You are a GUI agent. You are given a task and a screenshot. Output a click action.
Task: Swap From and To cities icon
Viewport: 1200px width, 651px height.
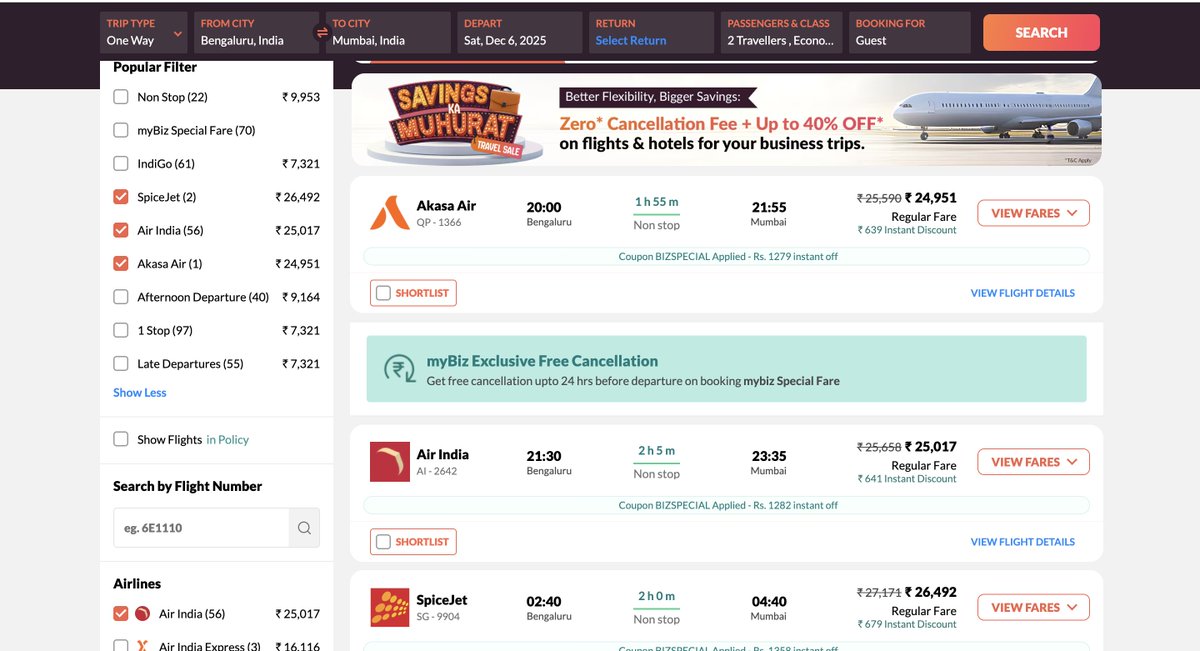[x=322, y=33]
